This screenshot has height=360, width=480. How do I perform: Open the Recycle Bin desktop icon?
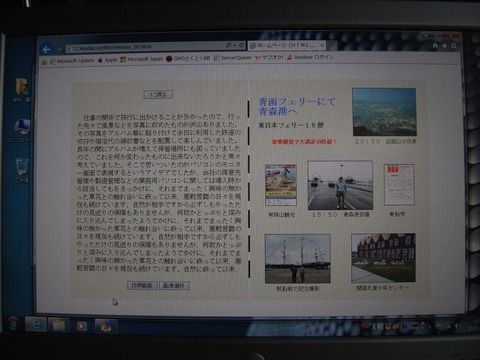coord(22,170)
